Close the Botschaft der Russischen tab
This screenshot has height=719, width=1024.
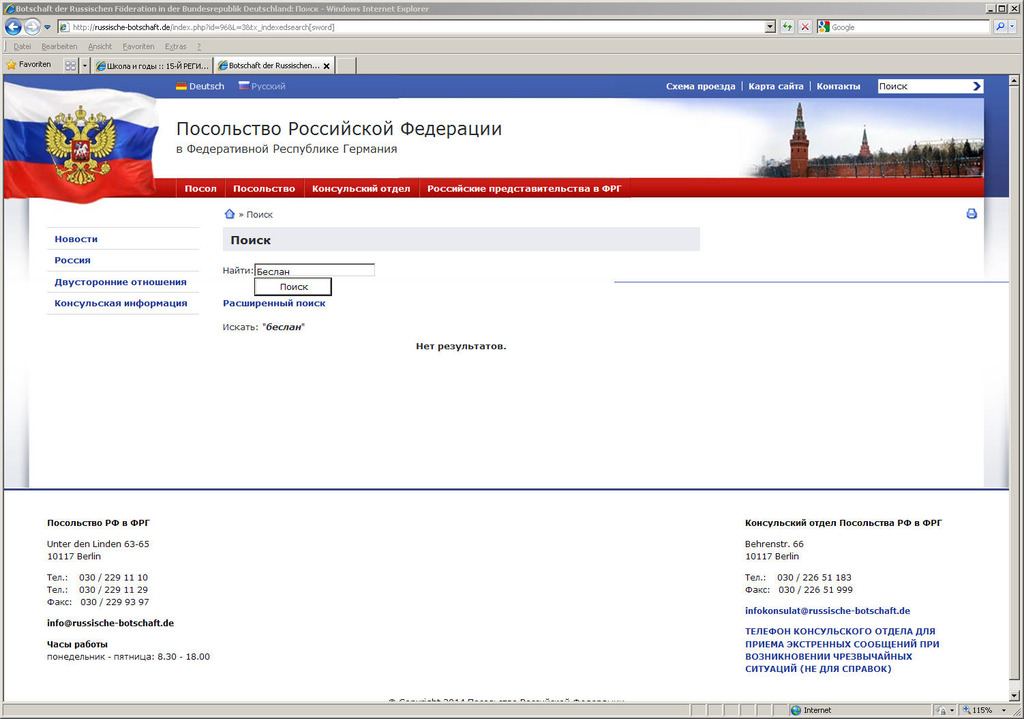(327, 66)
